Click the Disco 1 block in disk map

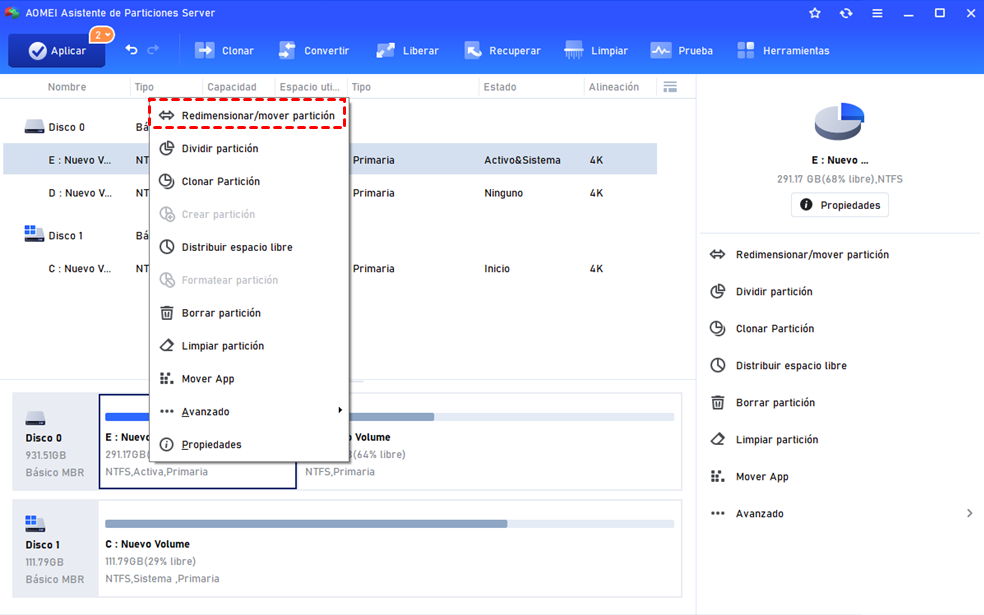pos(55,548)
